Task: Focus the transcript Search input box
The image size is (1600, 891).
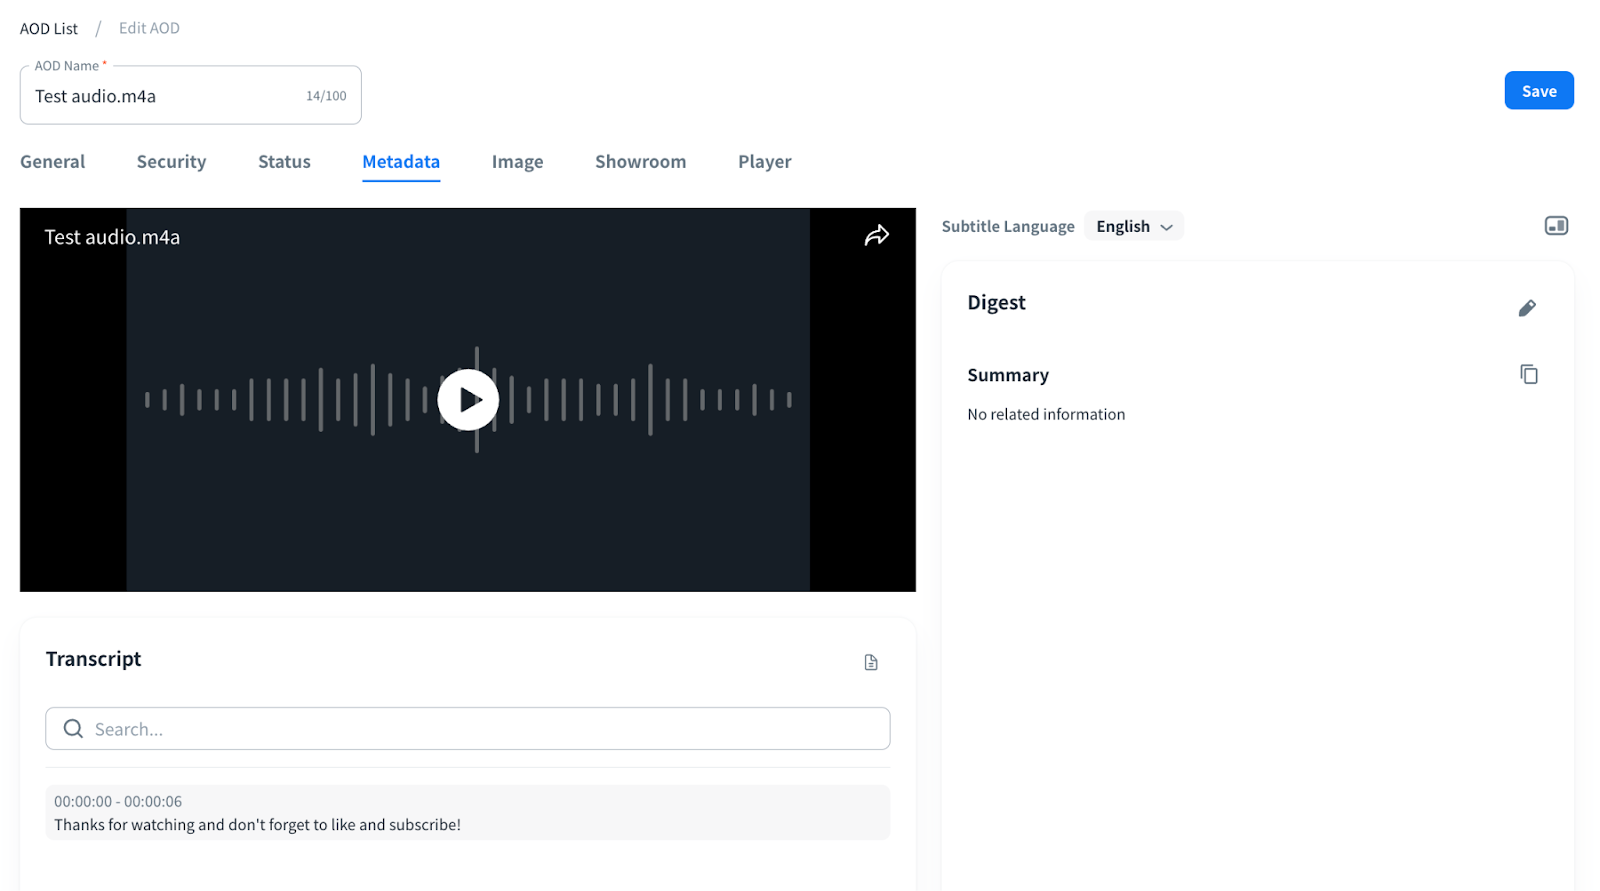Action: [480, 729]
